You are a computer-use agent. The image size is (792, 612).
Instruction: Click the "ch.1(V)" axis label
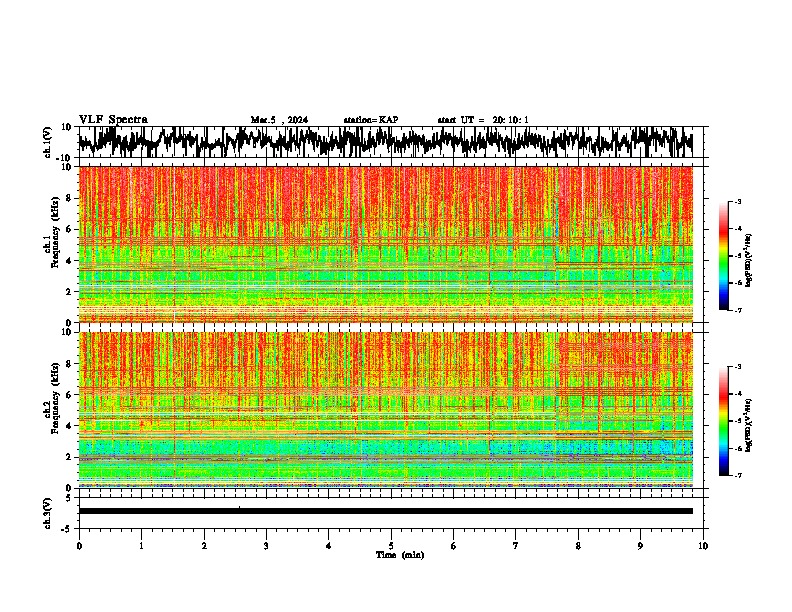[48, 142]
